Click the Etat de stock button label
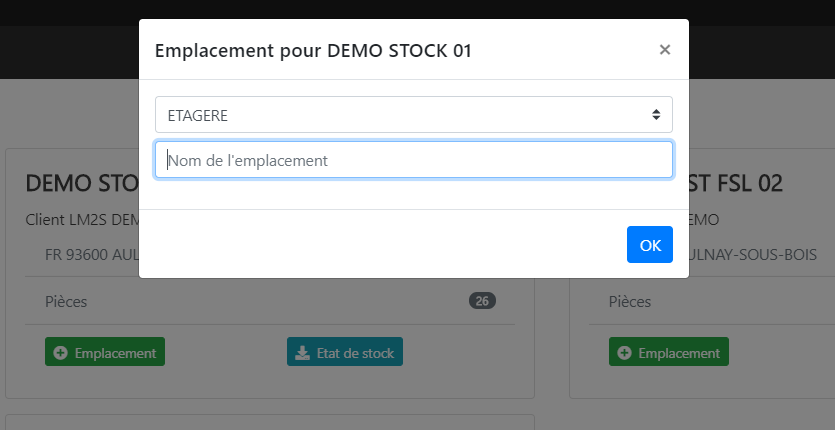The image size is (835, 430). pyautogui.click(x=355, y=353)
